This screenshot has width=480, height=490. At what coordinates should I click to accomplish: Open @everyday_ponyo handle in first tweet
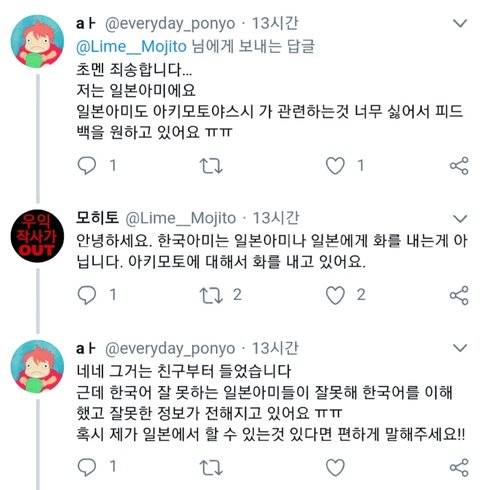pos(170,24)
